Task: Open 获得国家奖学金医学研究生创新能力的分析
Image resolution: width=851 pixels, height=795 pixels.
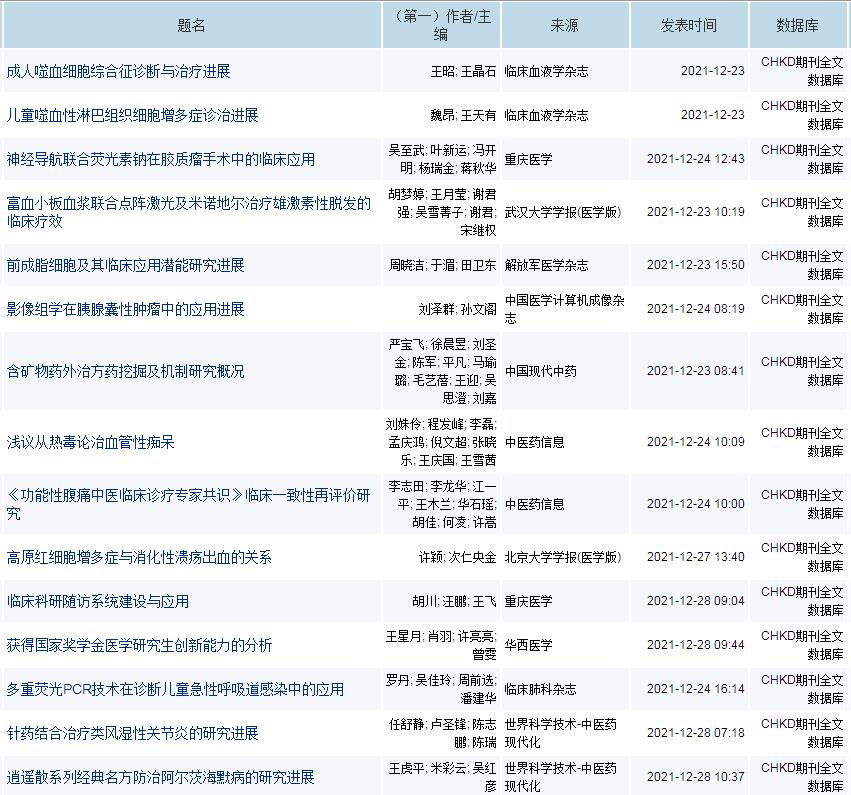Action: (x=139, y=645)
